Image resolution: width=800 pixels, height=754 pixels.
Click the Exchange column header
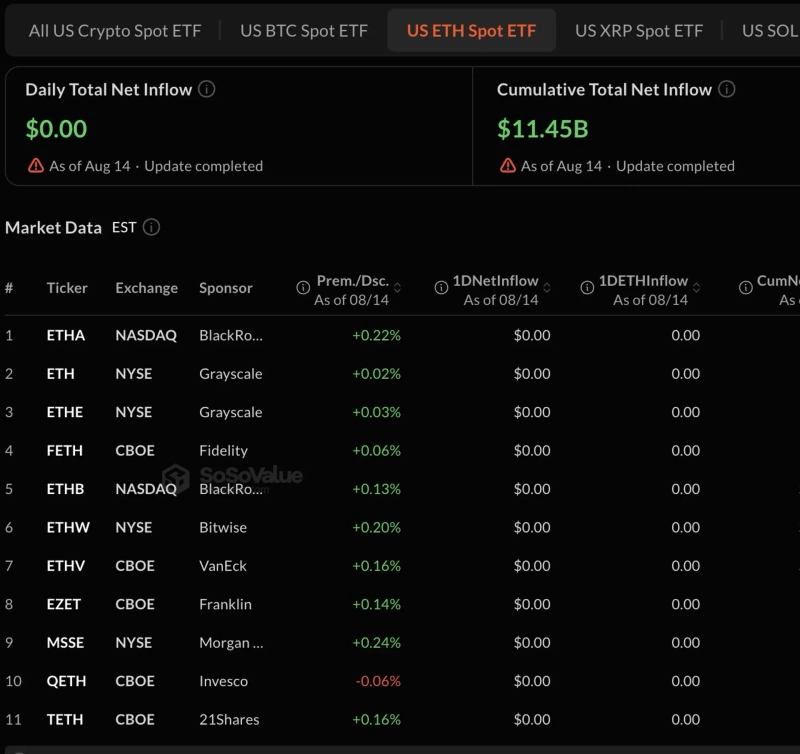tap(146, 288)
